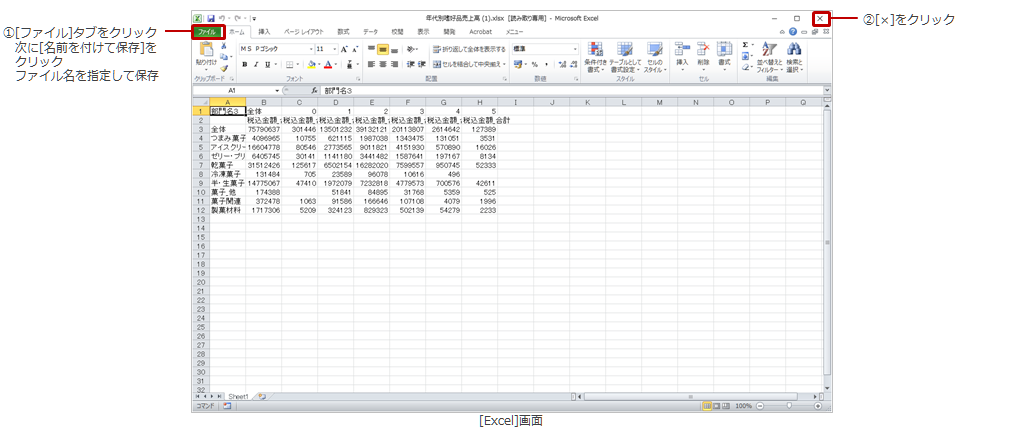Click the Clear eraser icon
This screenshot has height=440, width=1024.
[745, 67]
